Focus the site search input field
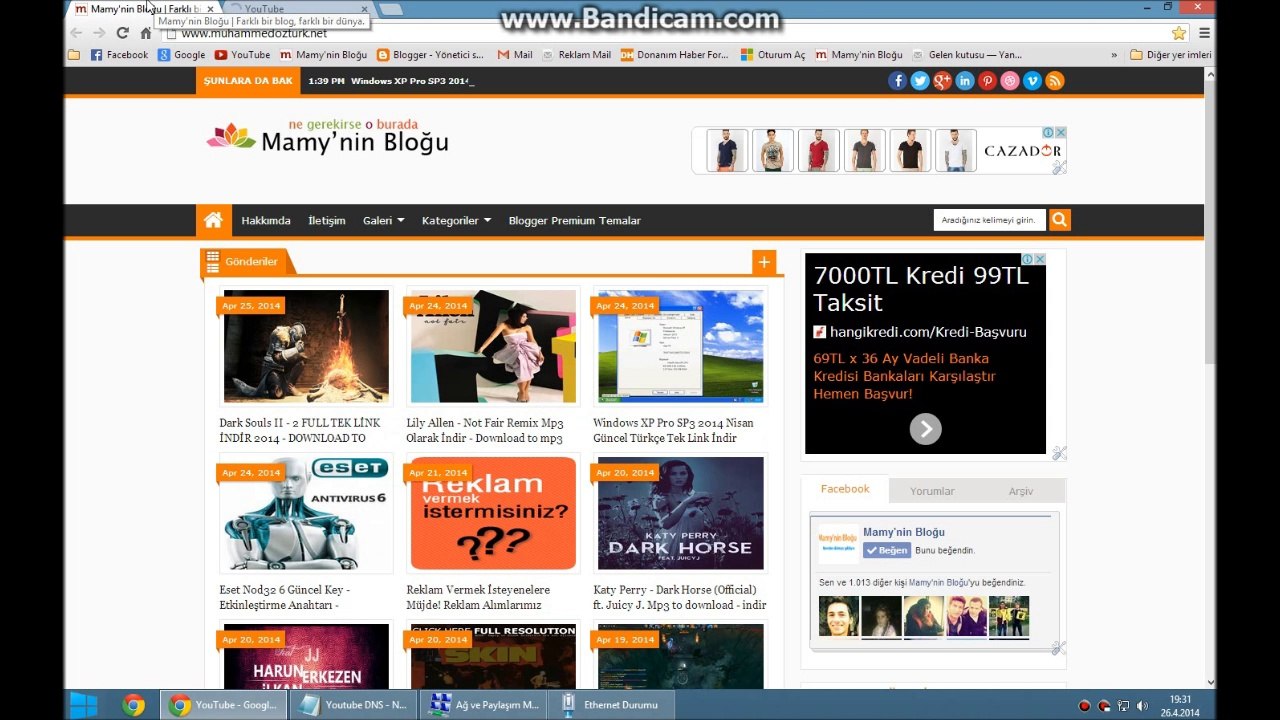 (990, 220)
